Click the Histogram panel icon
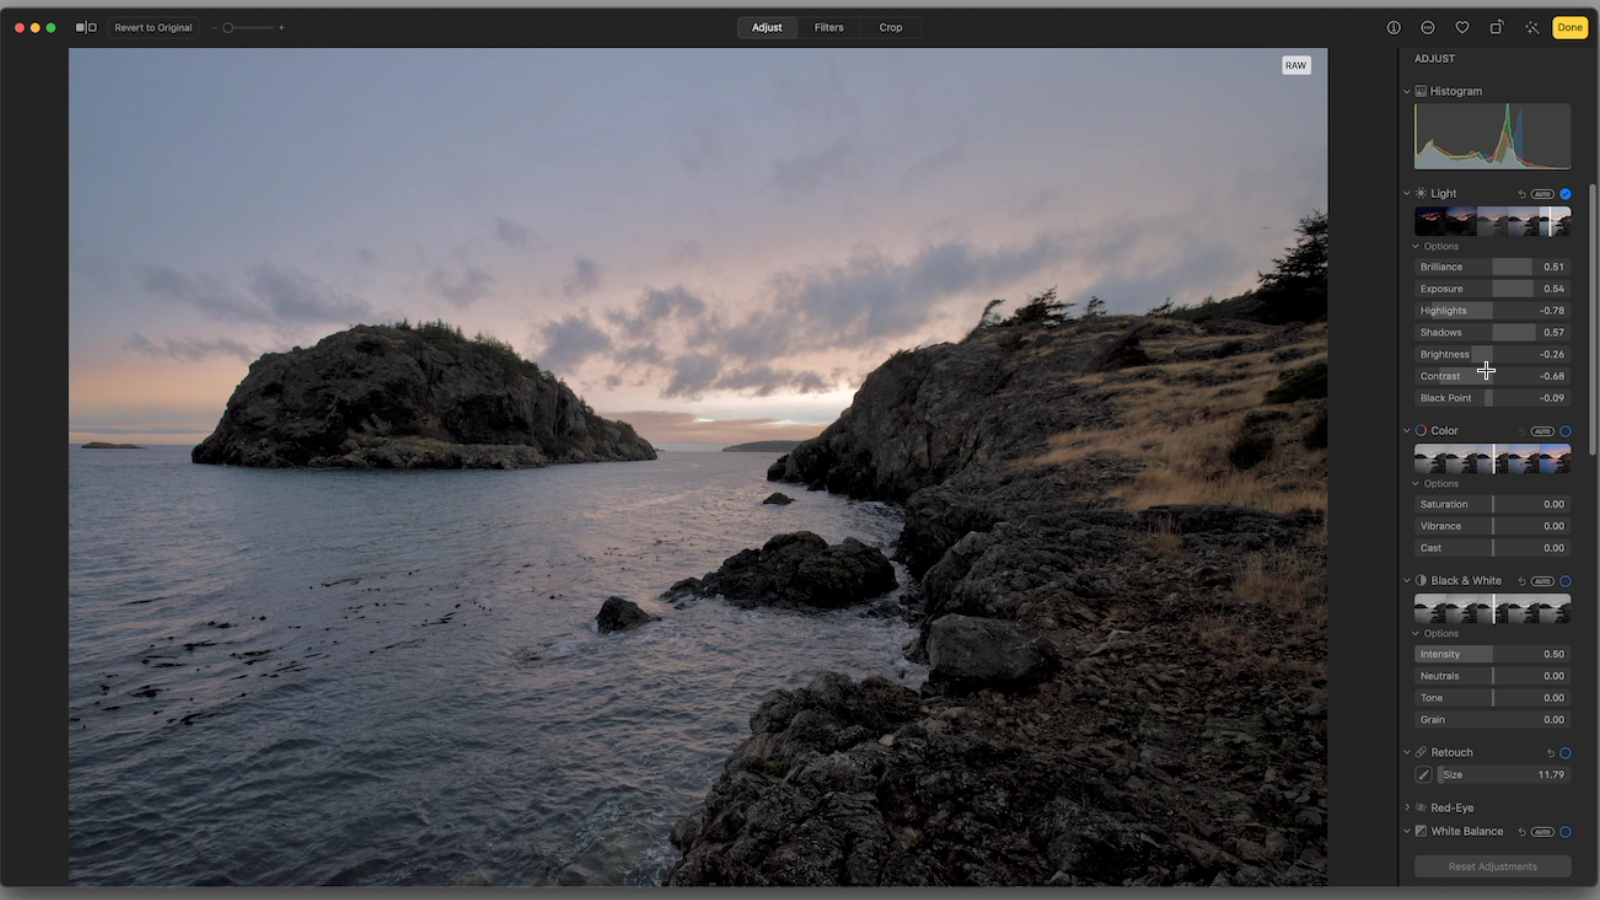This screenshot has width=1600, height=900. [x=1421, y=91]
